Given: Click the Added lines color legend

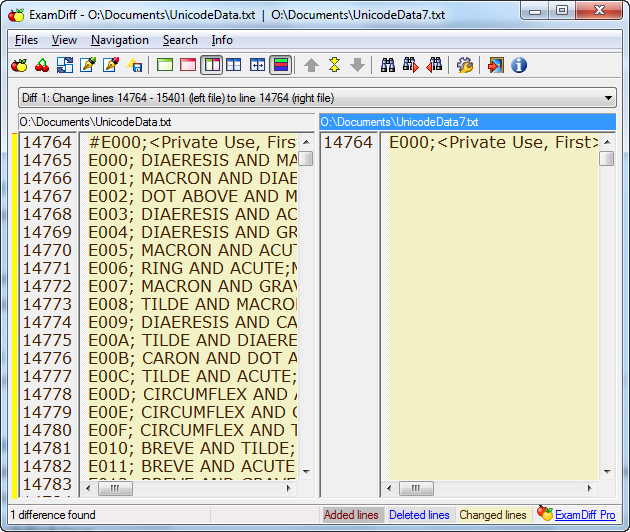Looking at the screenshot, I should (x=351, y=515).
